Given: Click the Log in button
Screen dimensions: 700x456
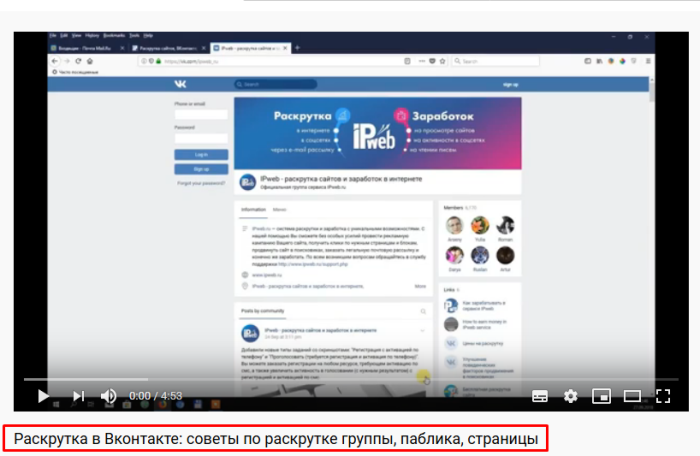Looking at the screenshot, I should [x=201, y=154].
